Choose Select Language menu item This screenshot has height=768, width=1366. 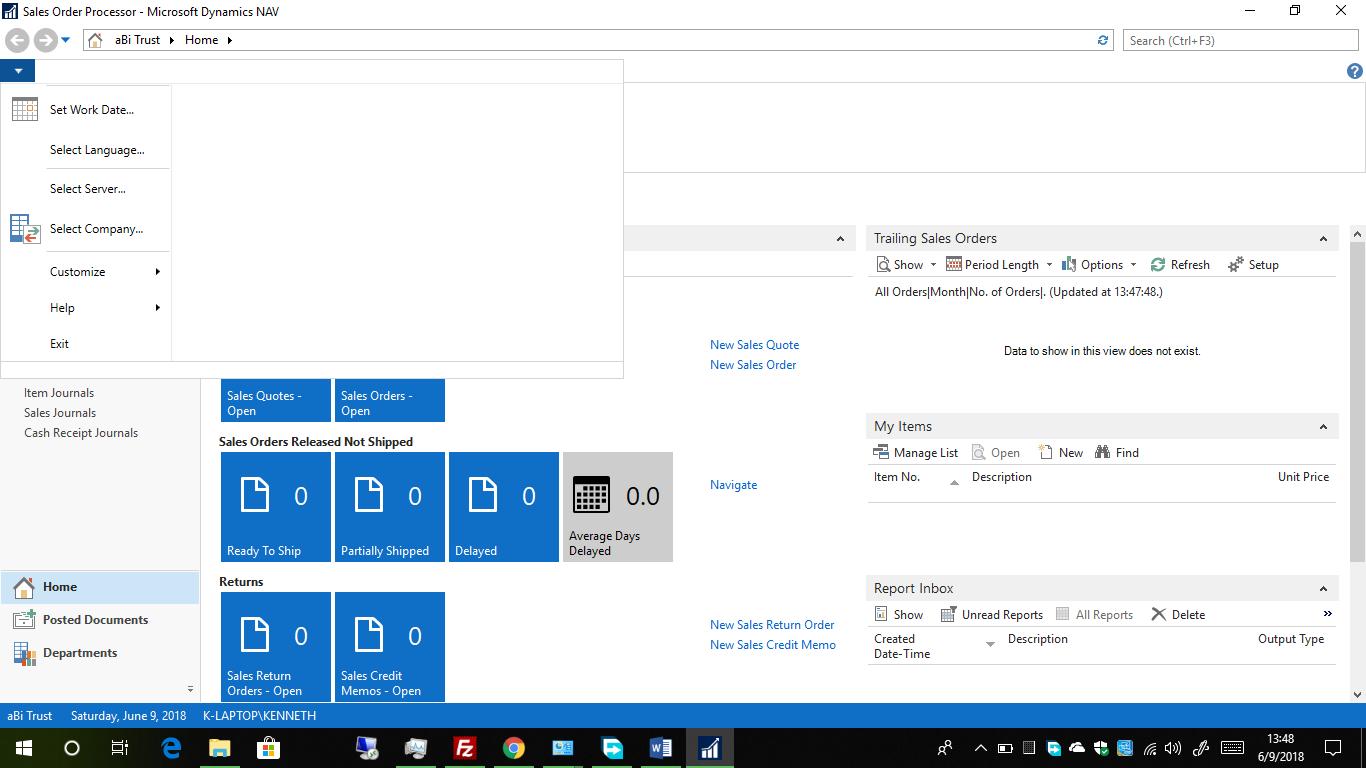(97, 150)
